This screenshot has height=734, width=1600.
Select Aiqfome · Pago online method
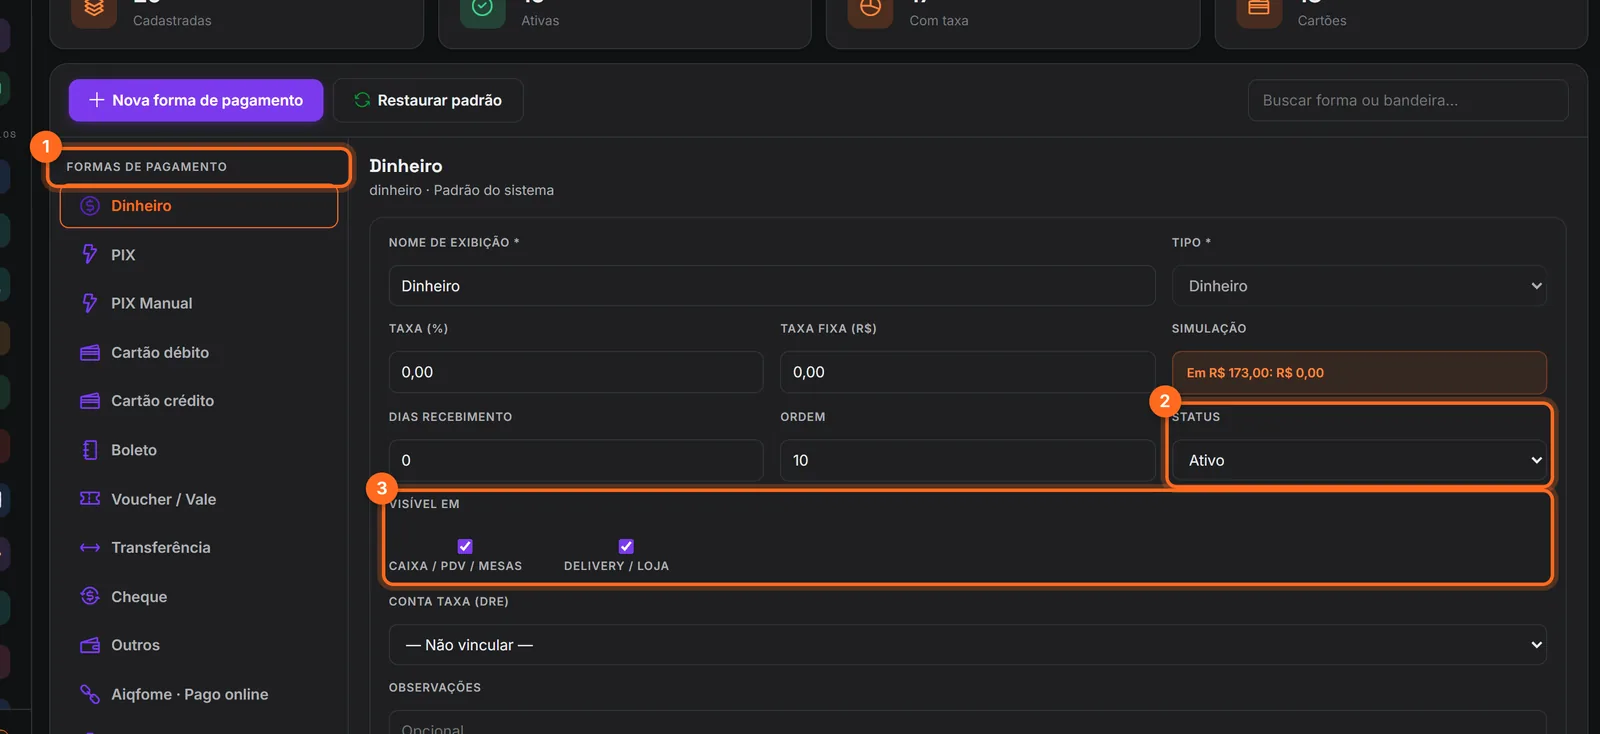[199, 694]
